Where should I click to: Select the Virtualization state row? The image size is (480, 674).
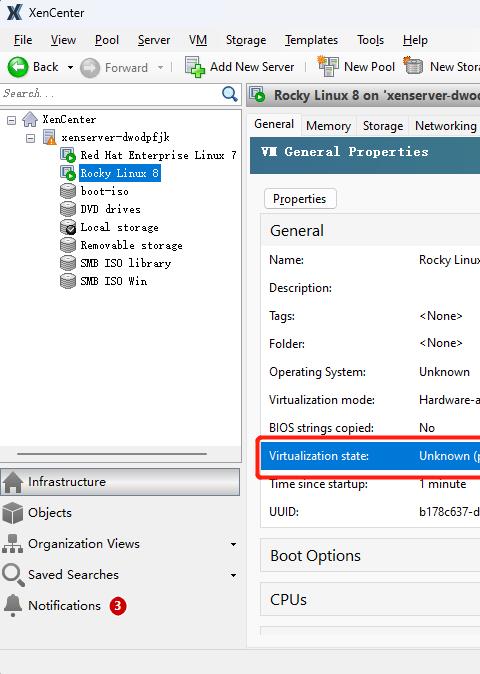[x=370, y=456]
